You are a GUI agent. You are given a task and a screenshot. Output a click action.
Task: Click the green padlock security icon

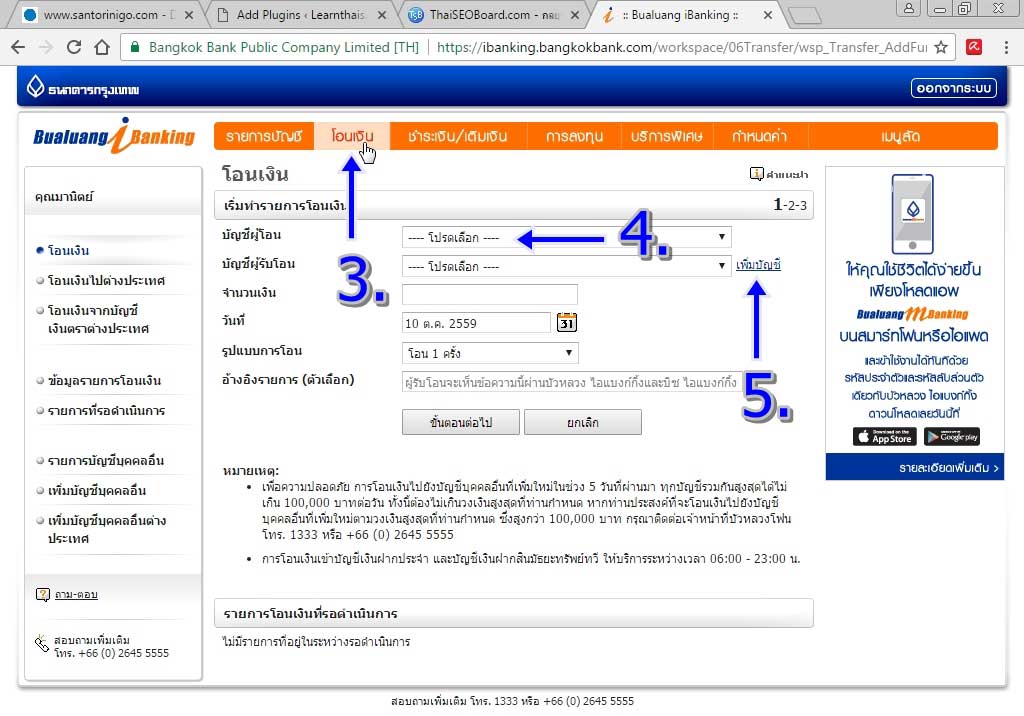pos(135,47)
